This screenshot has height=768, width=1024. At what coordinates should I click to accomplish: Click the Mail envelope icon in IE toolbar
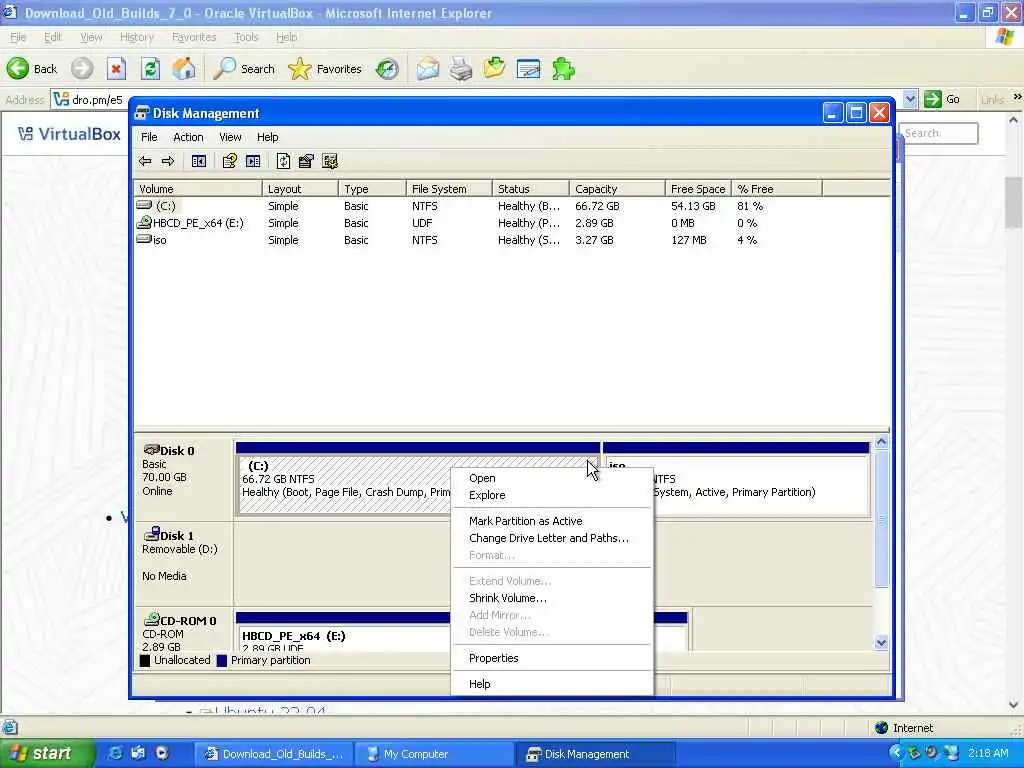click(x=428, y=69)
